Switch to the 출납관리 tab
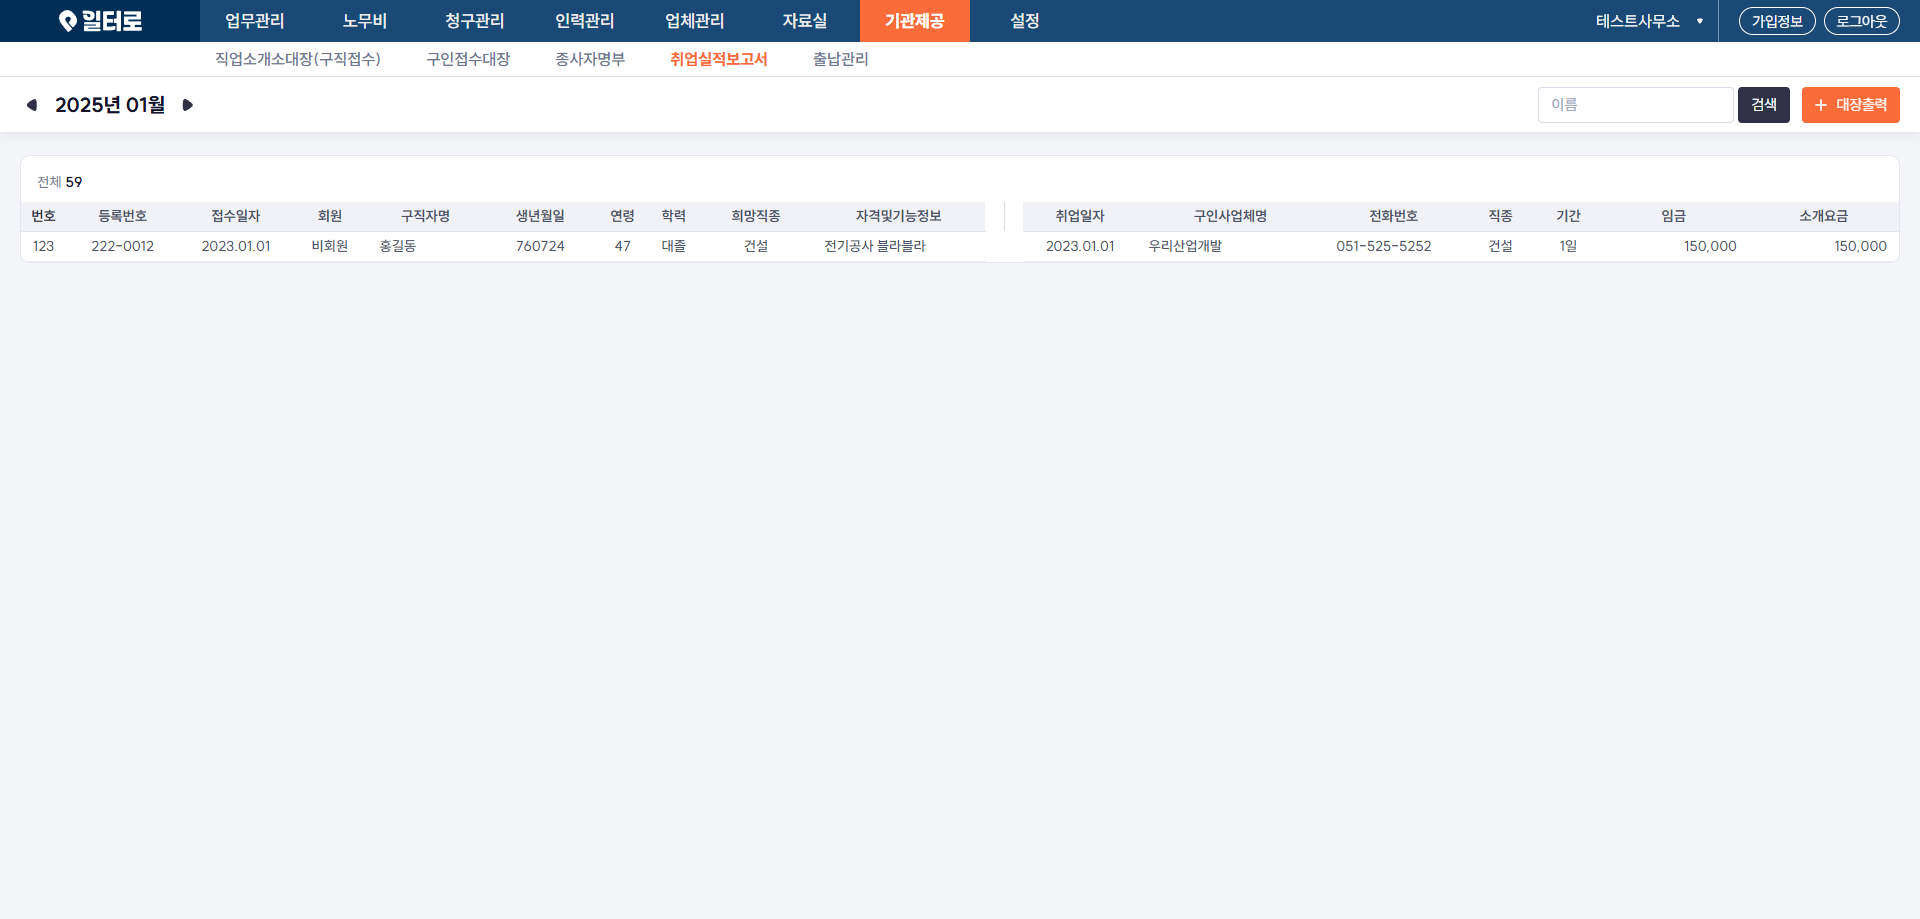The height and width of the screenshot is (919, 1920). point(840,59)
